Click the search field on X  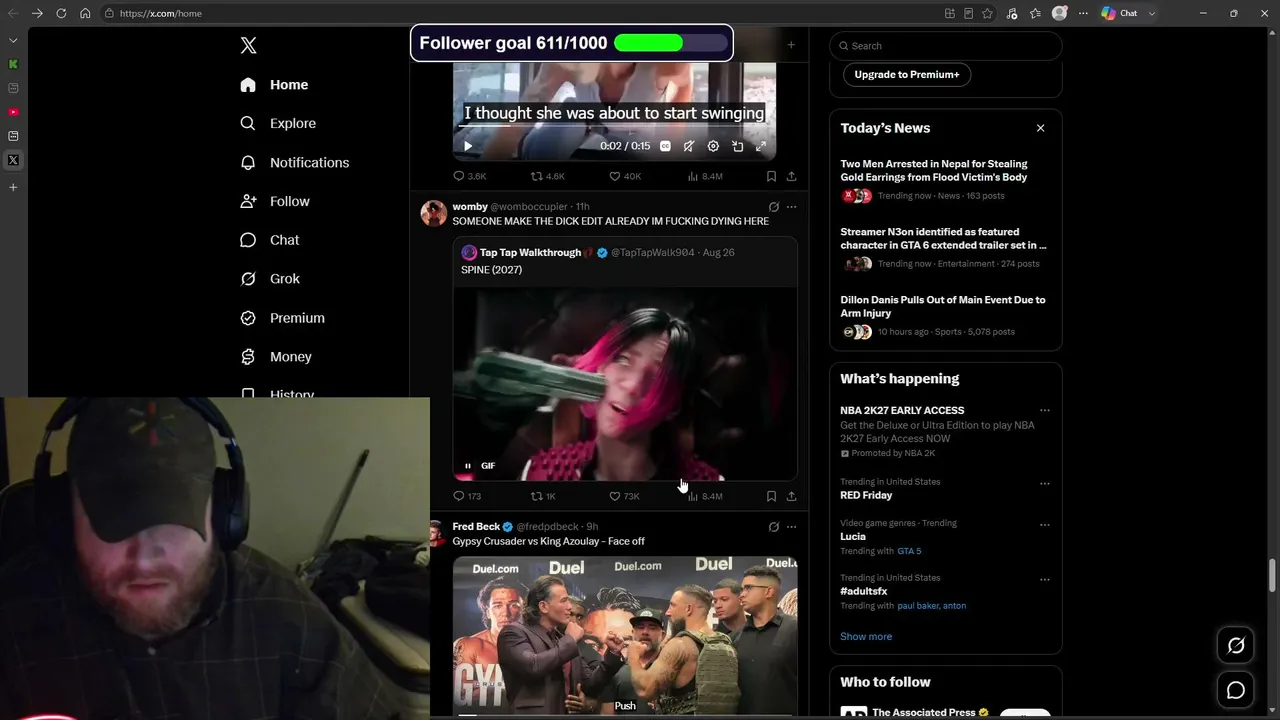point(946,46)
